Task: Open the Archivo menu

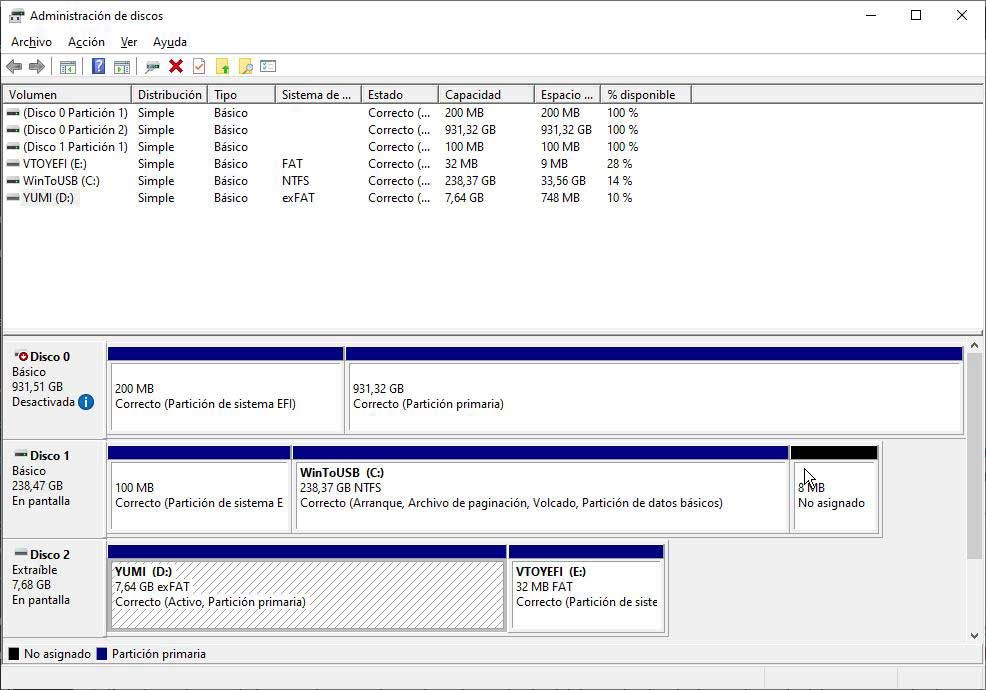Action: [31, 42]
